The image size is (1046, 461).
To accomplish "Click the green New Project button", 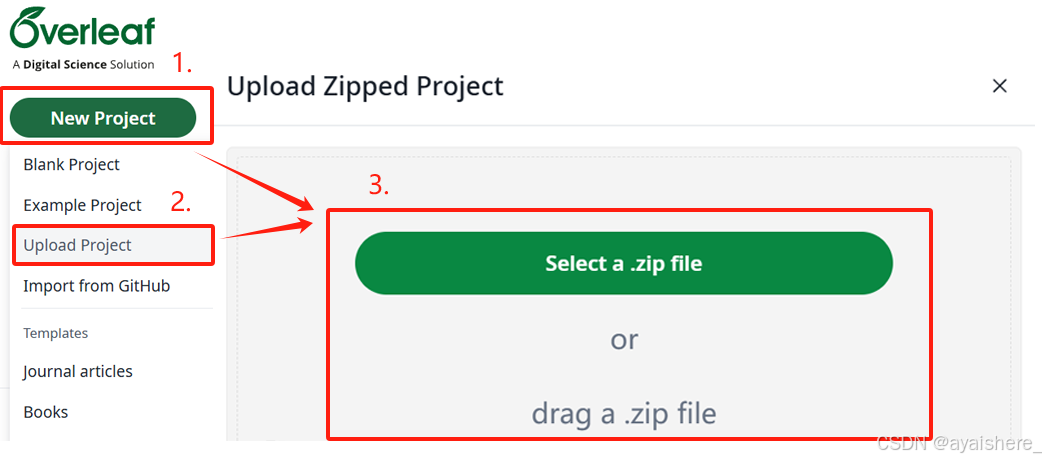I will (x=103, y=118).
